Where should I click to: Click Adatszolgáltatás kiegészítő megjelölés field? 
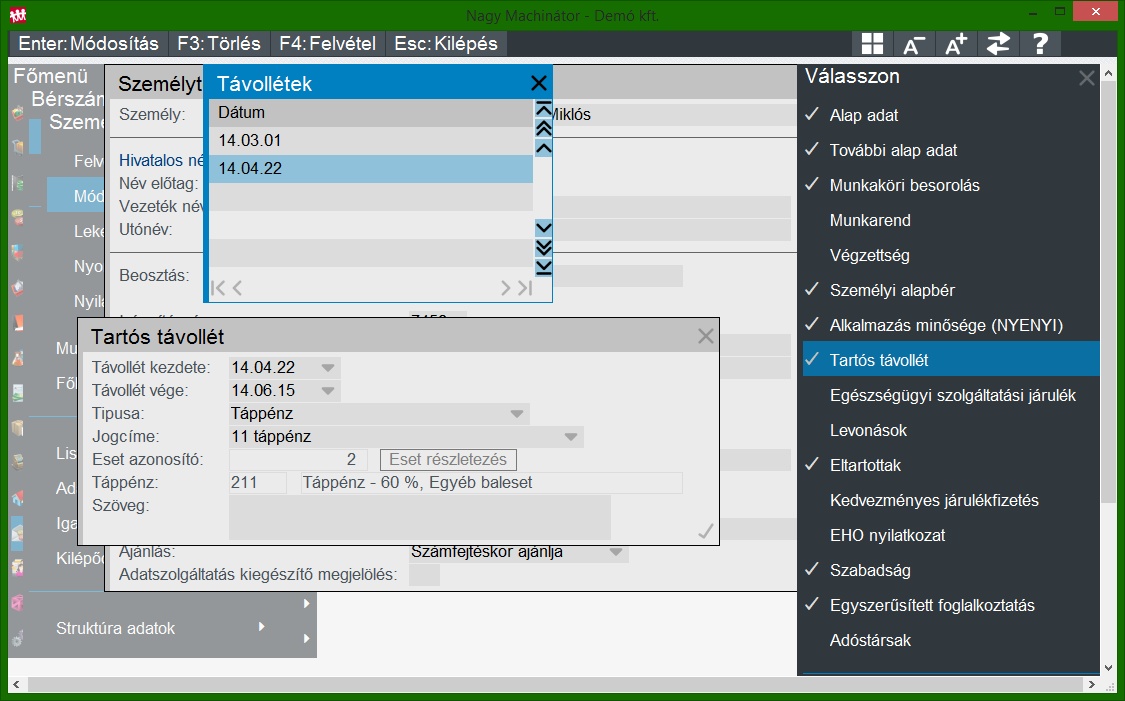[424, 575]
